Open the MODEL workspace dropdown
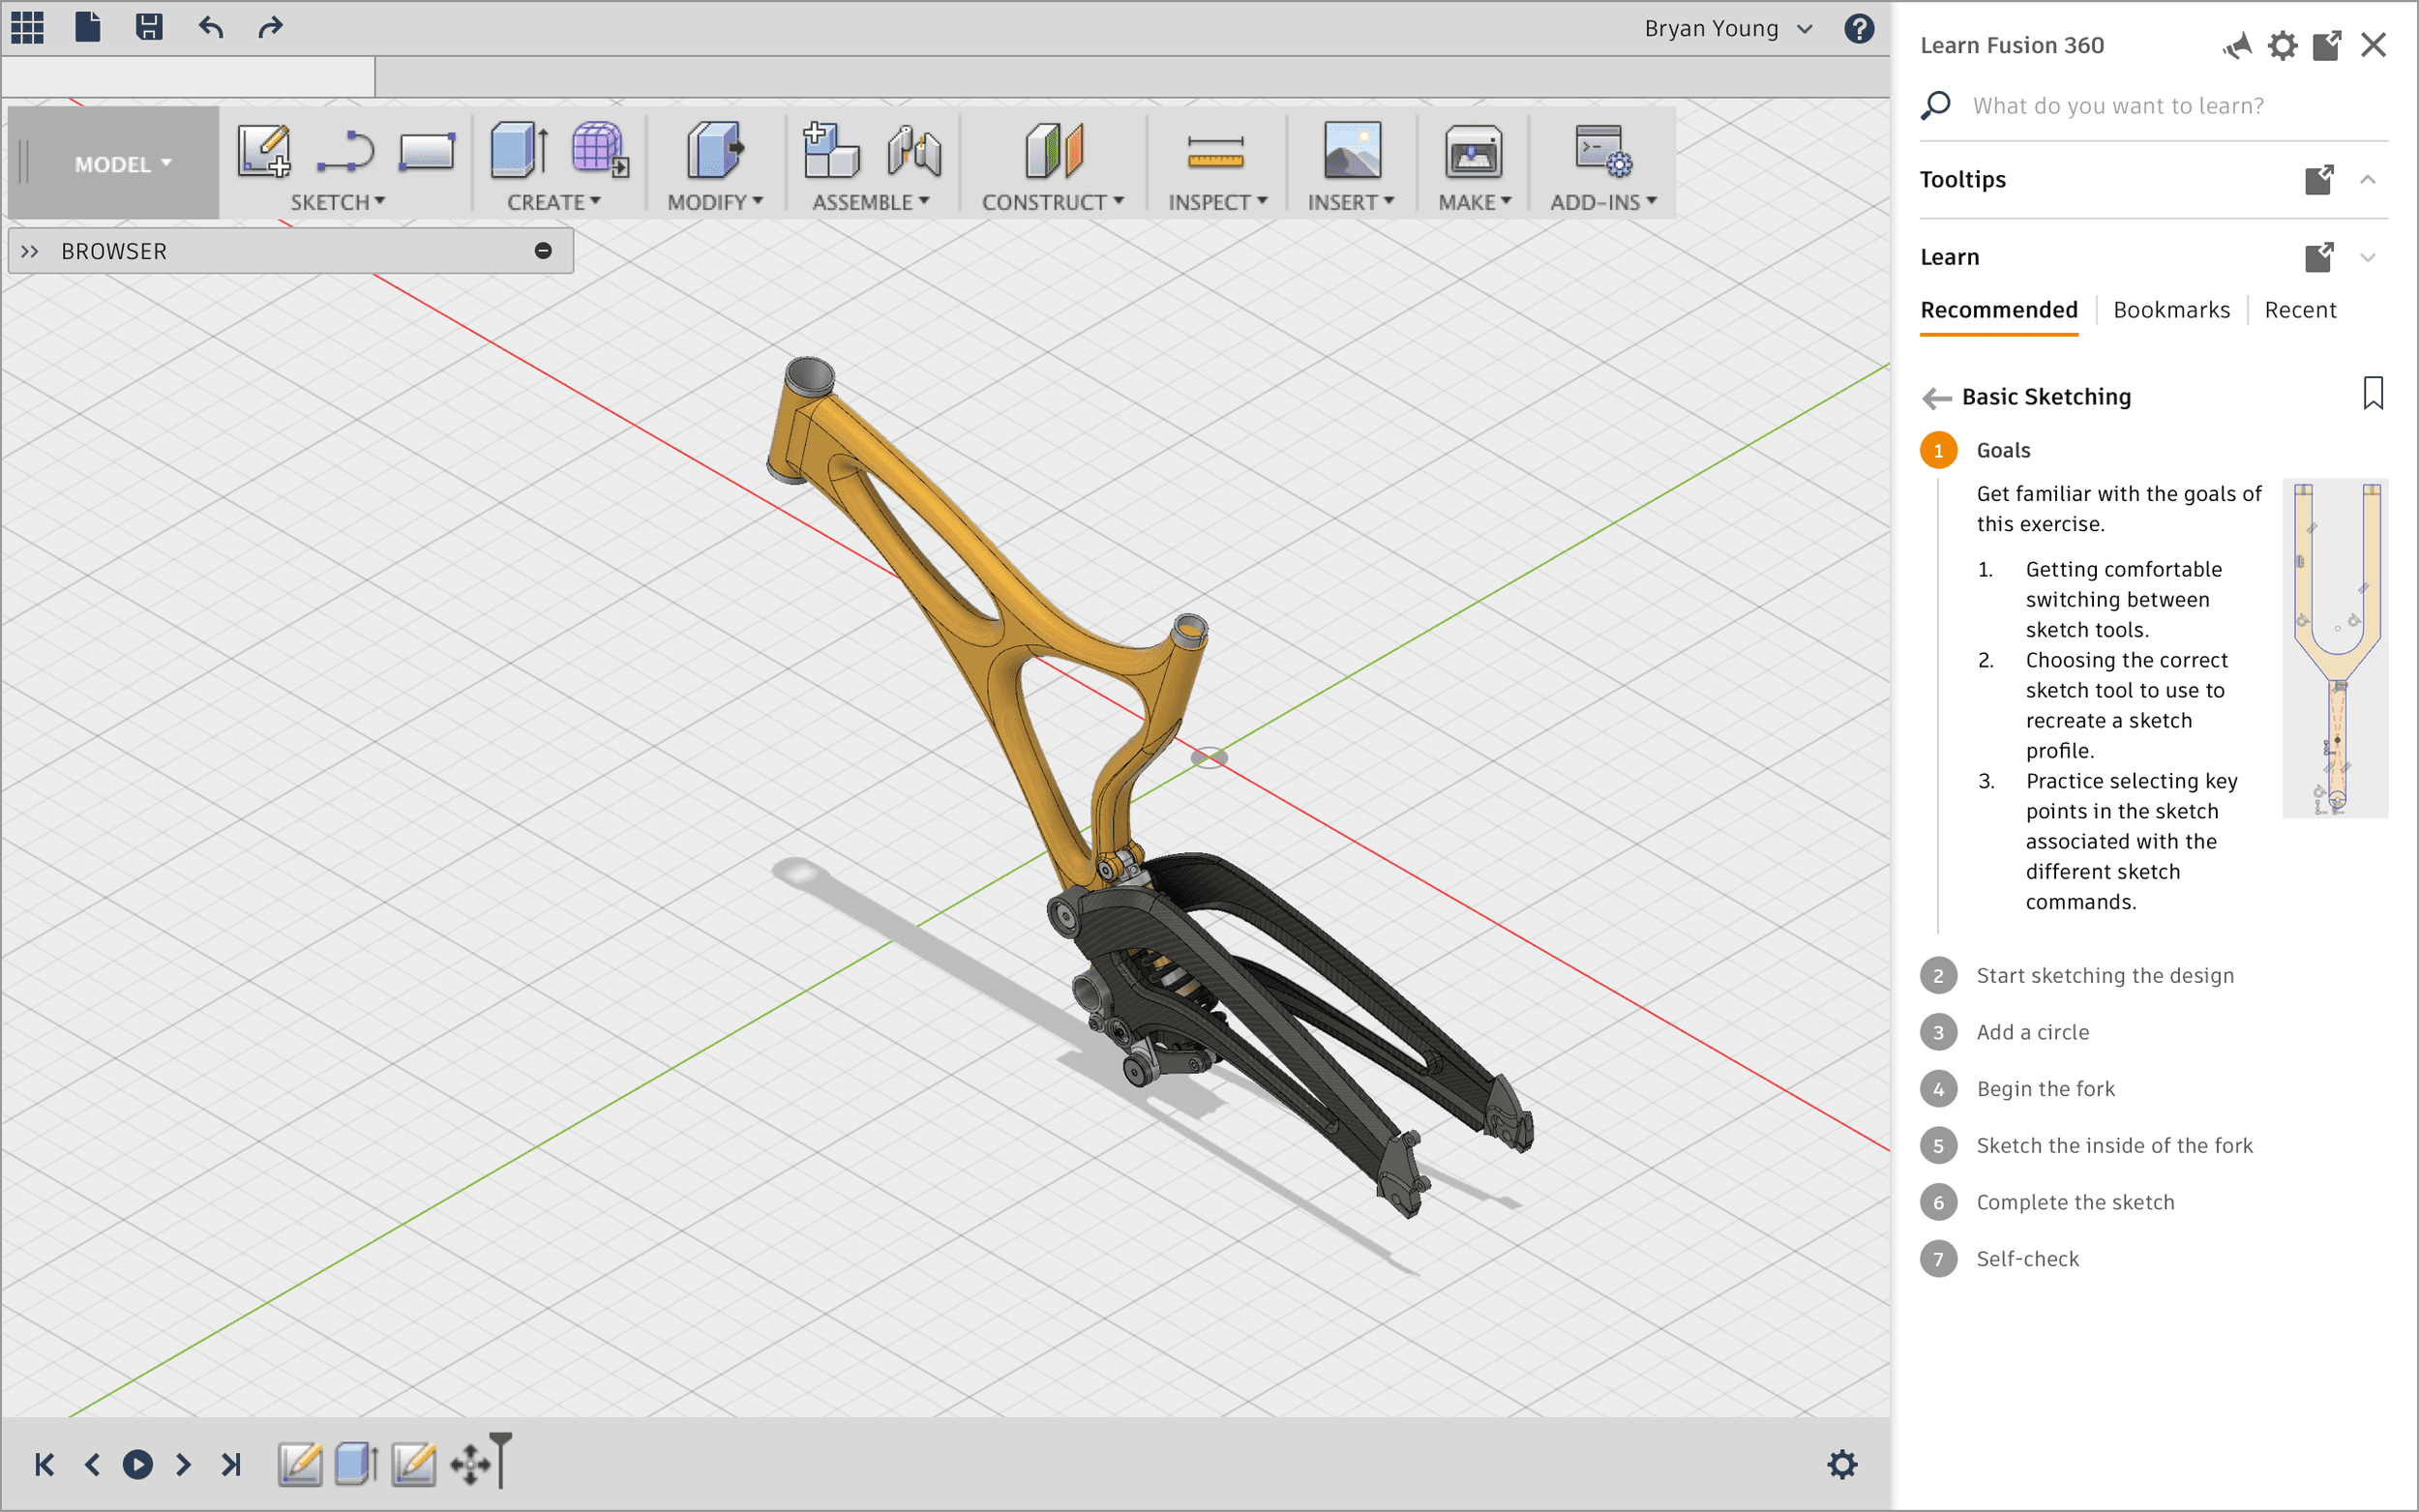This screenshot has width=2419, height=1512. [x=122, y=164]
